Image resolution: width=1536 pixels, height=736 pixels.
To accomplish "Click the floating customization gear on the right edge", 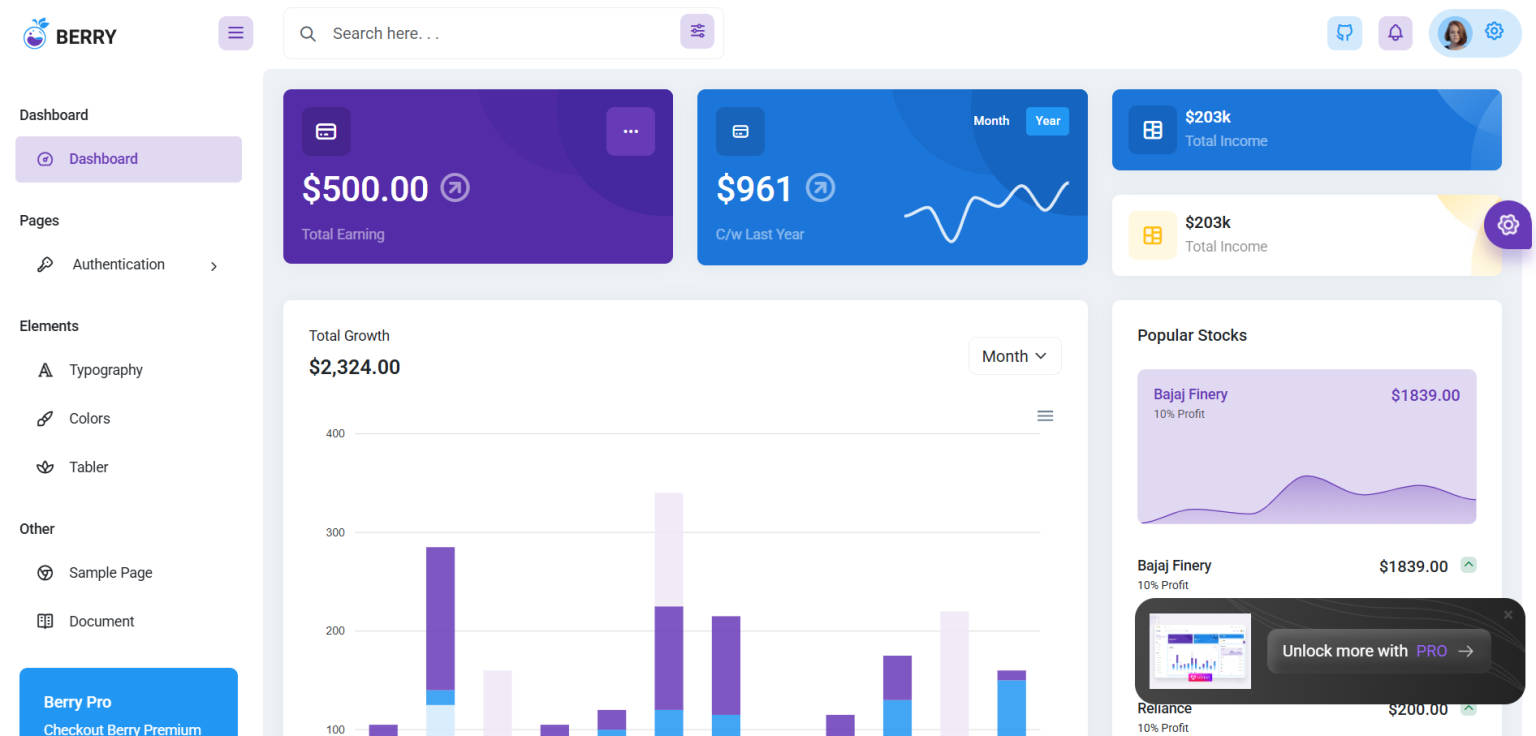I will click(x=1508, y=224).
